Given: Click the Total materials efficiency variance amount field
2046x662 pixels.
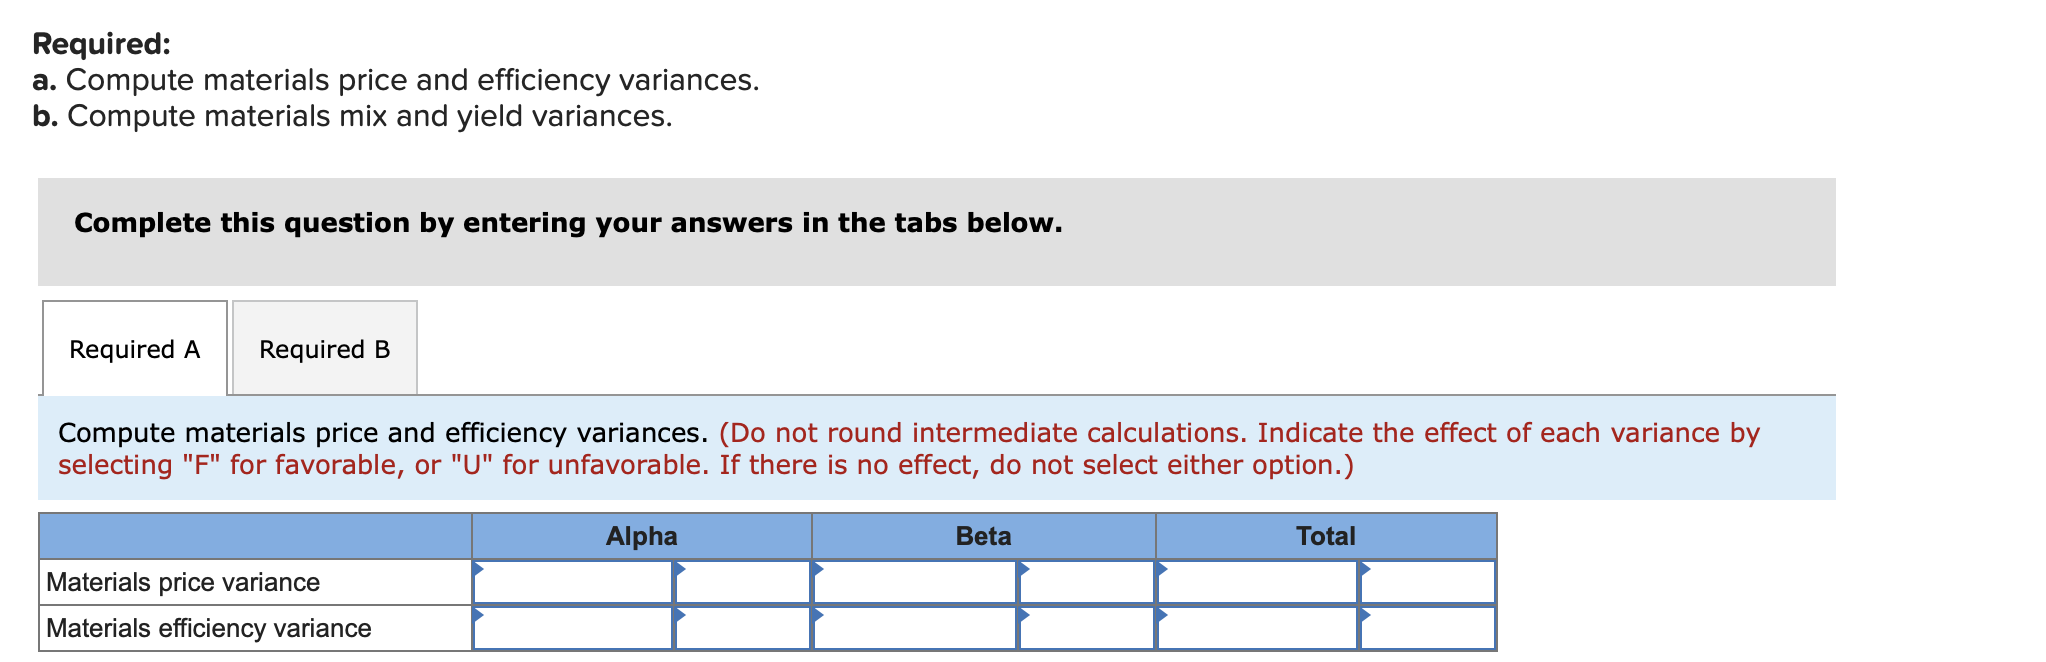Looking at the screenshot, I should pos(1255,628).
